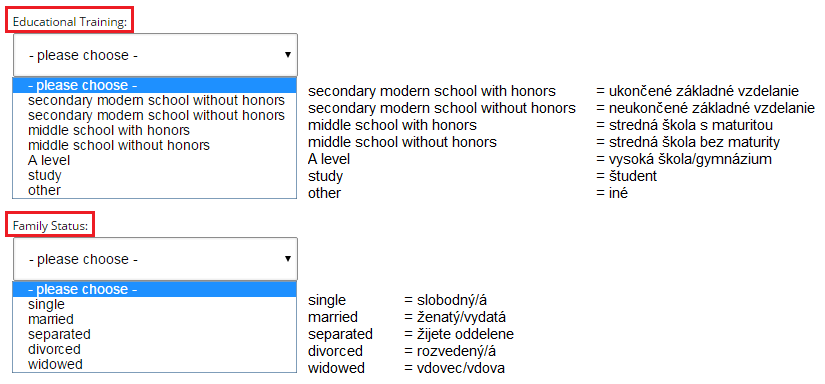Select highlighted 'please choose' in family list

pos(155,289)
